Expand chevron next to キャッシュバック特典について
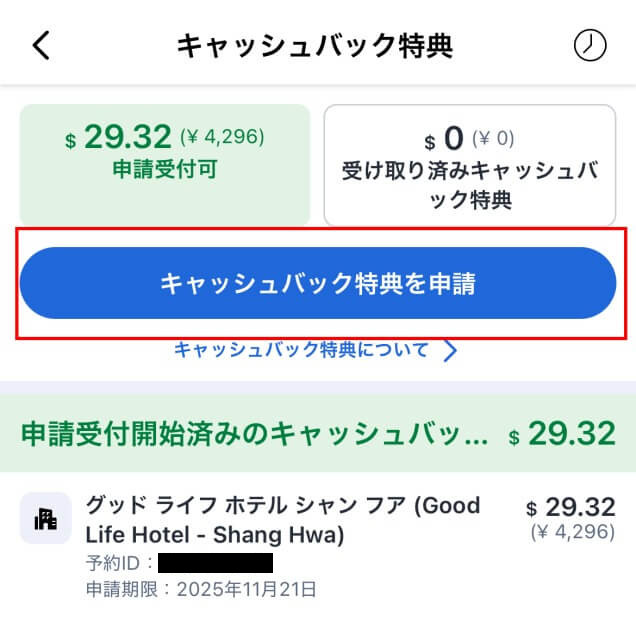The image size is (636, 640). [x=450, y=351]
